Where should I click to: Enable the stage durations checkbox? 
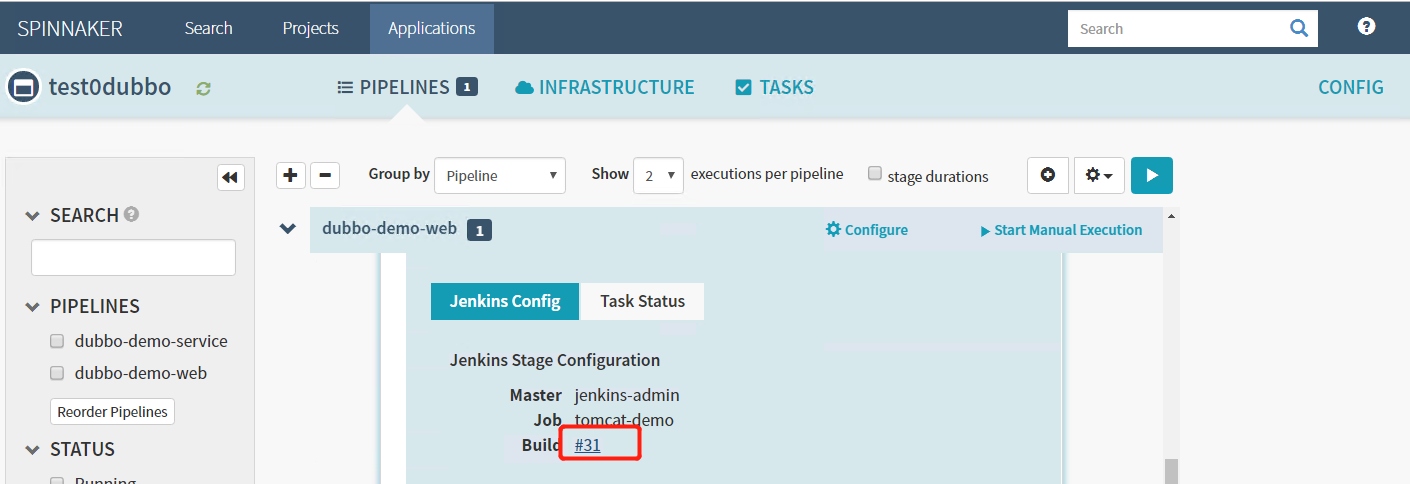point(875,174)
